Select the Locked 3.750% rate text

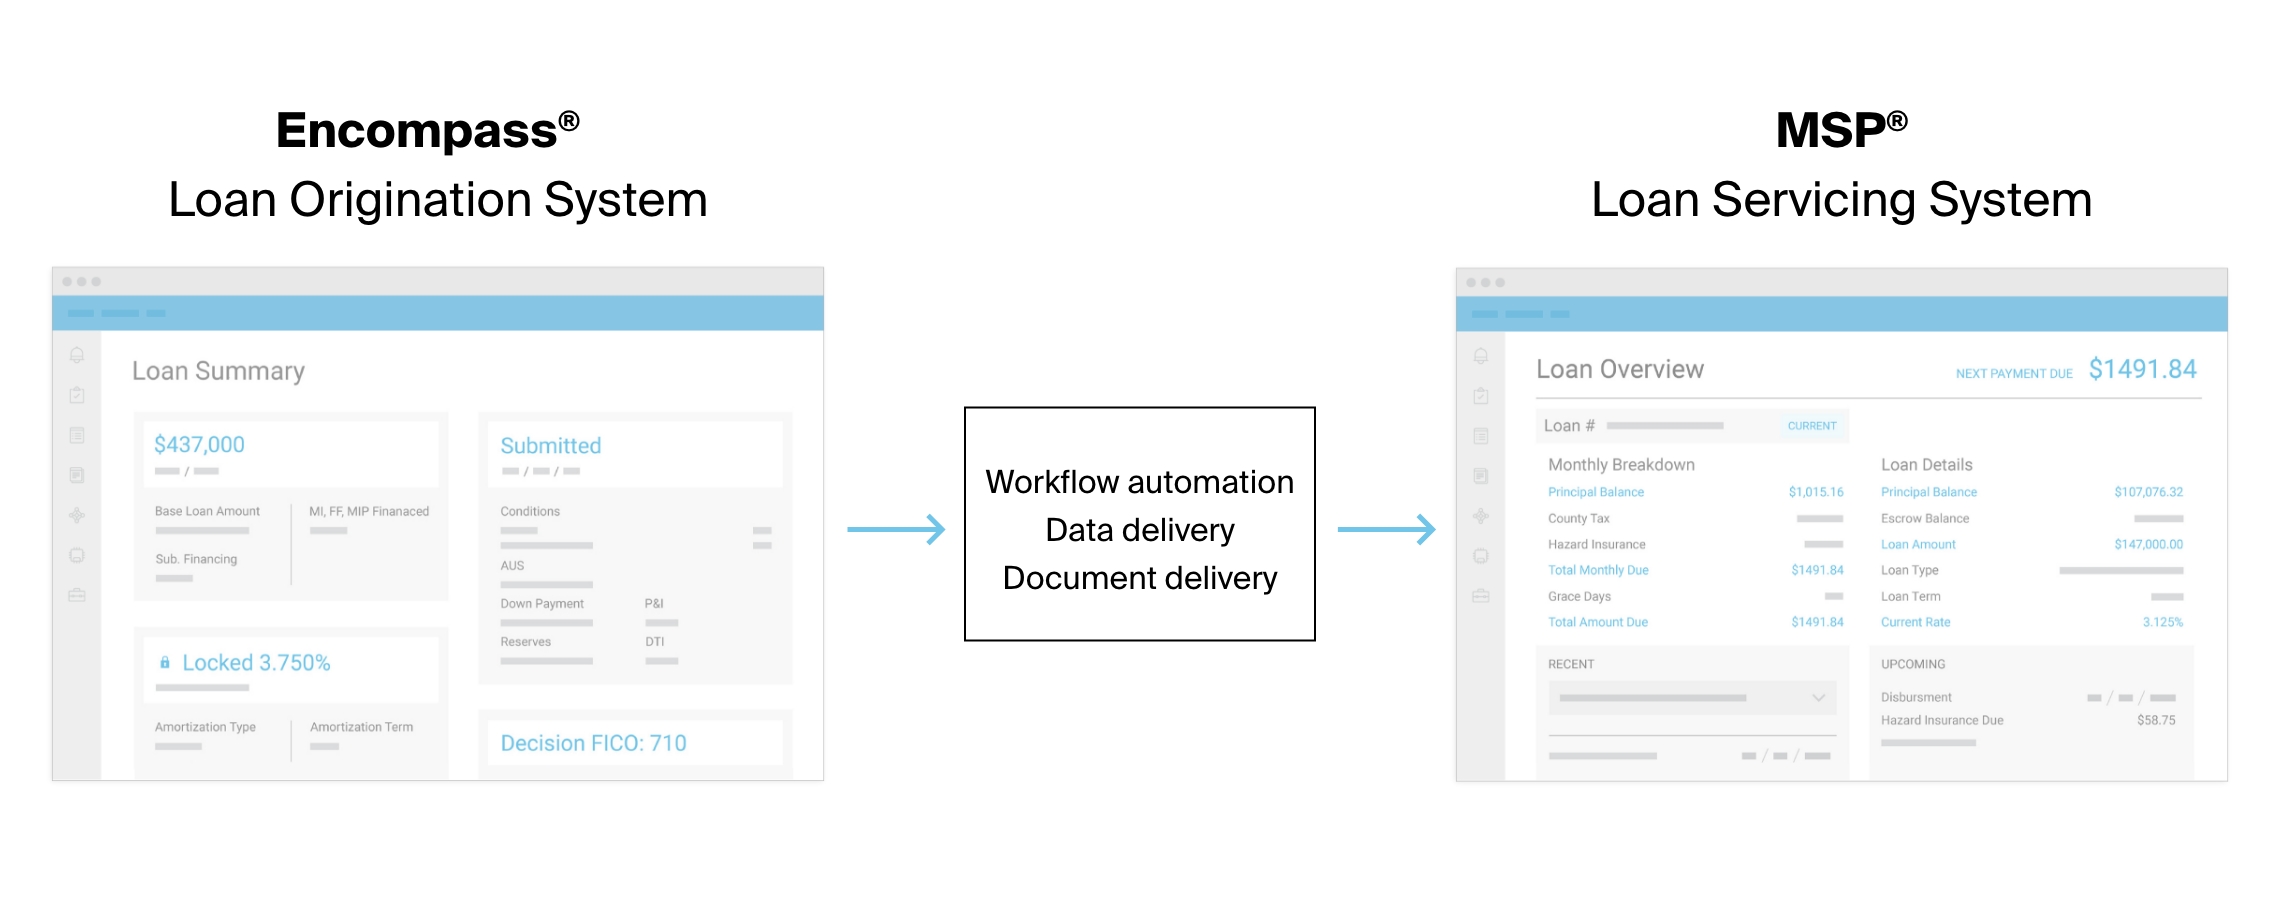tap(256, 663)
